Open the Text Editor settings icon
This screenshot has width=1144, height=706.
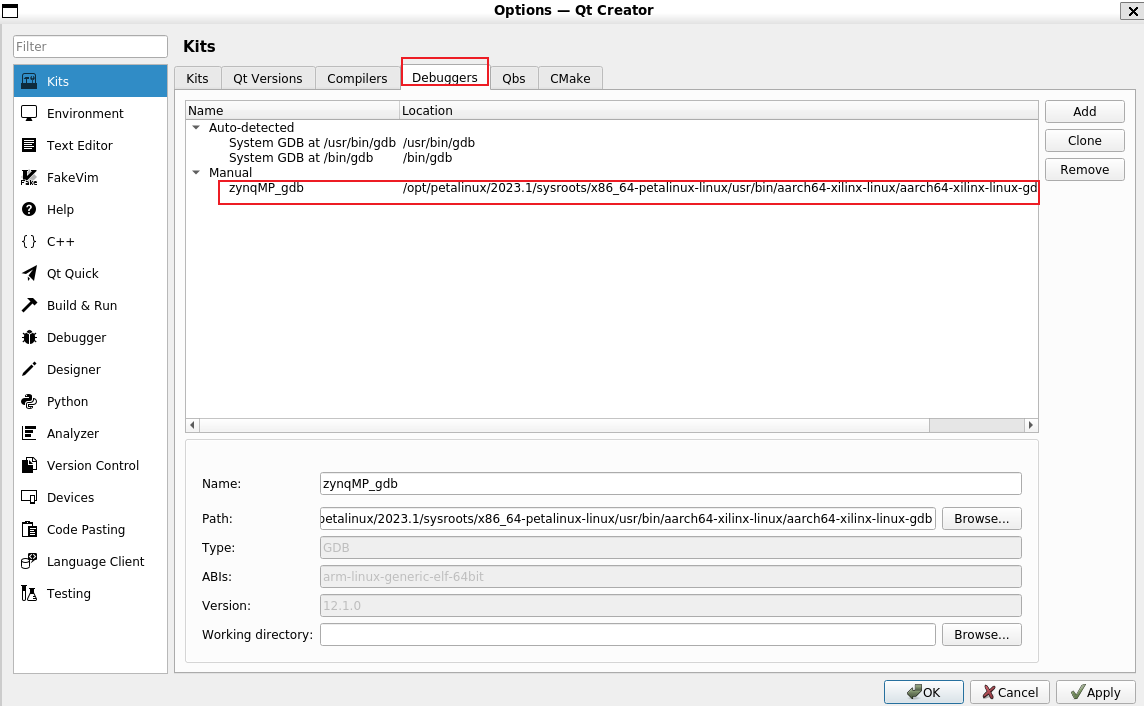[29, 145]
